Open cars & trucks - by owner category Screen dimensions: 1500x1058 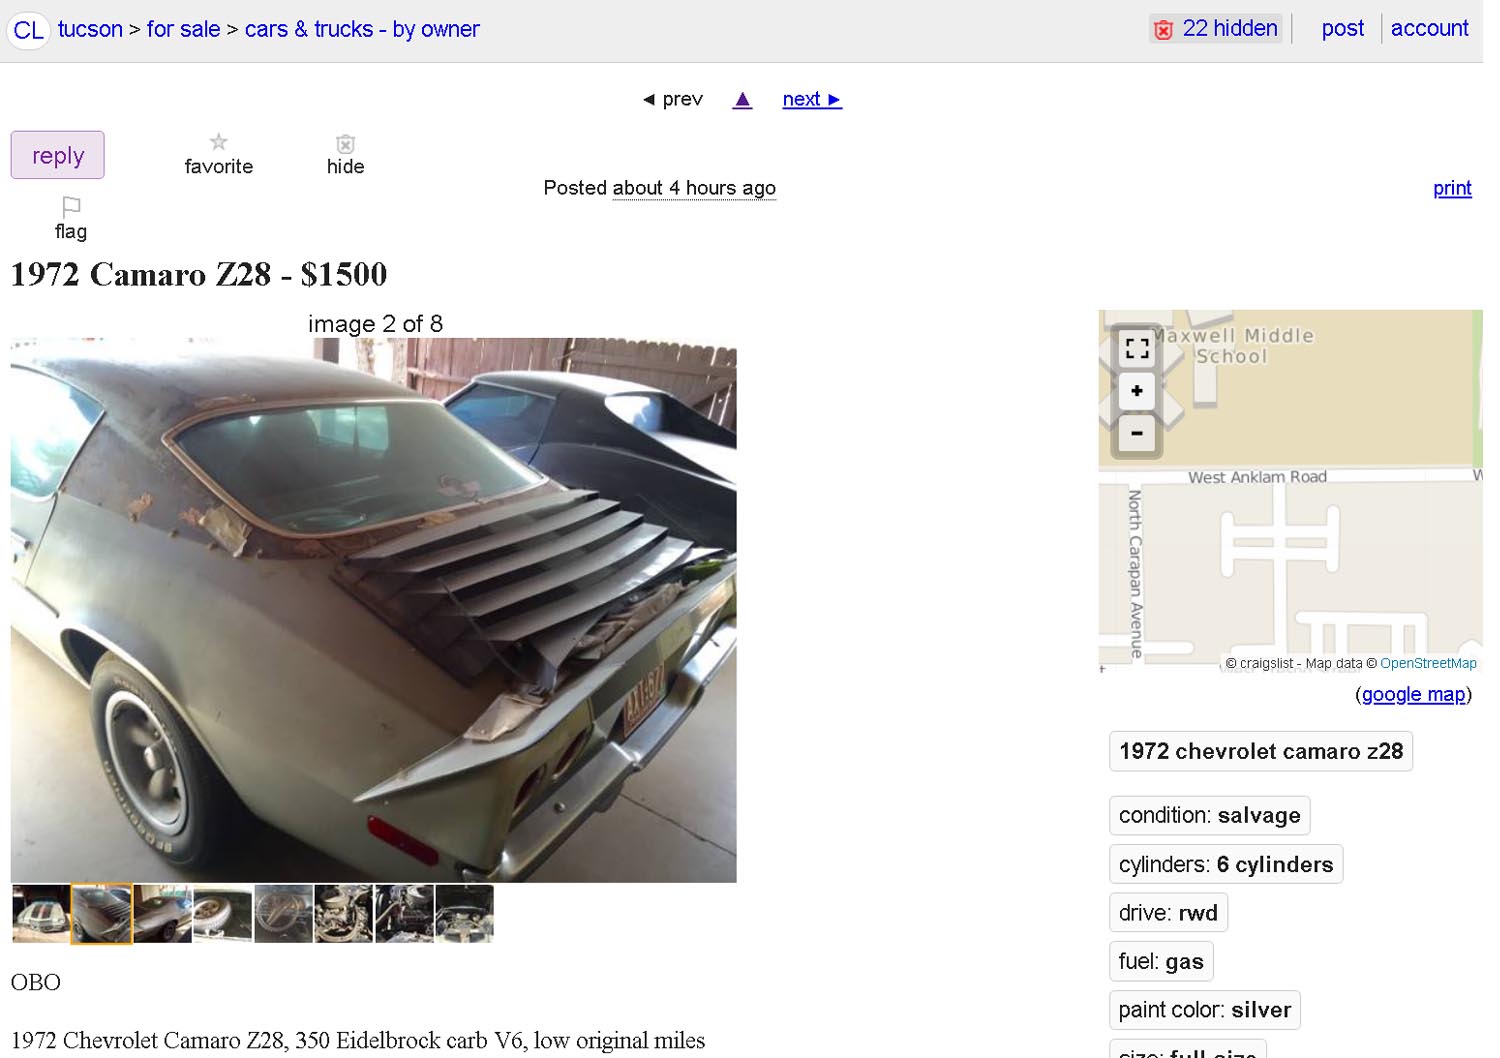point(362,29)
